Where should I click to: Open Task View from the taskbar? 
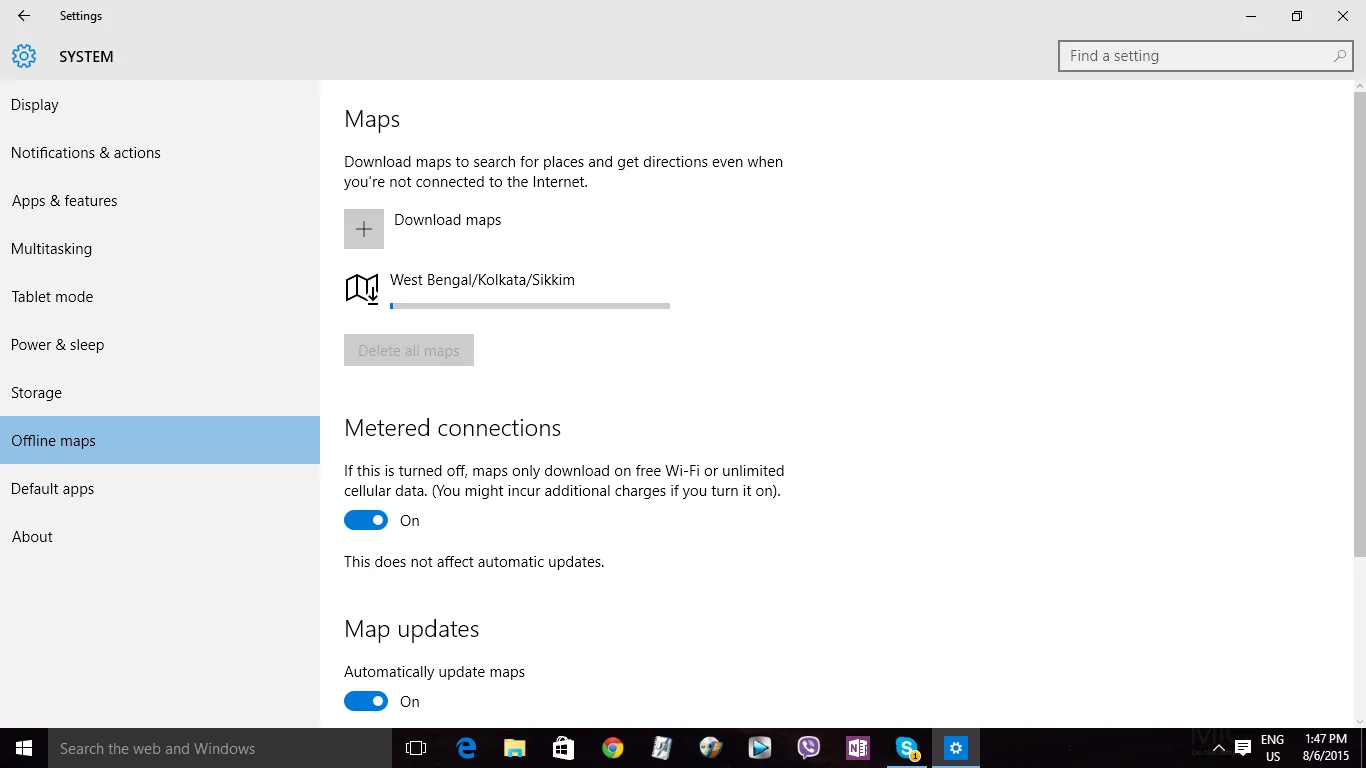click(416, 748)
